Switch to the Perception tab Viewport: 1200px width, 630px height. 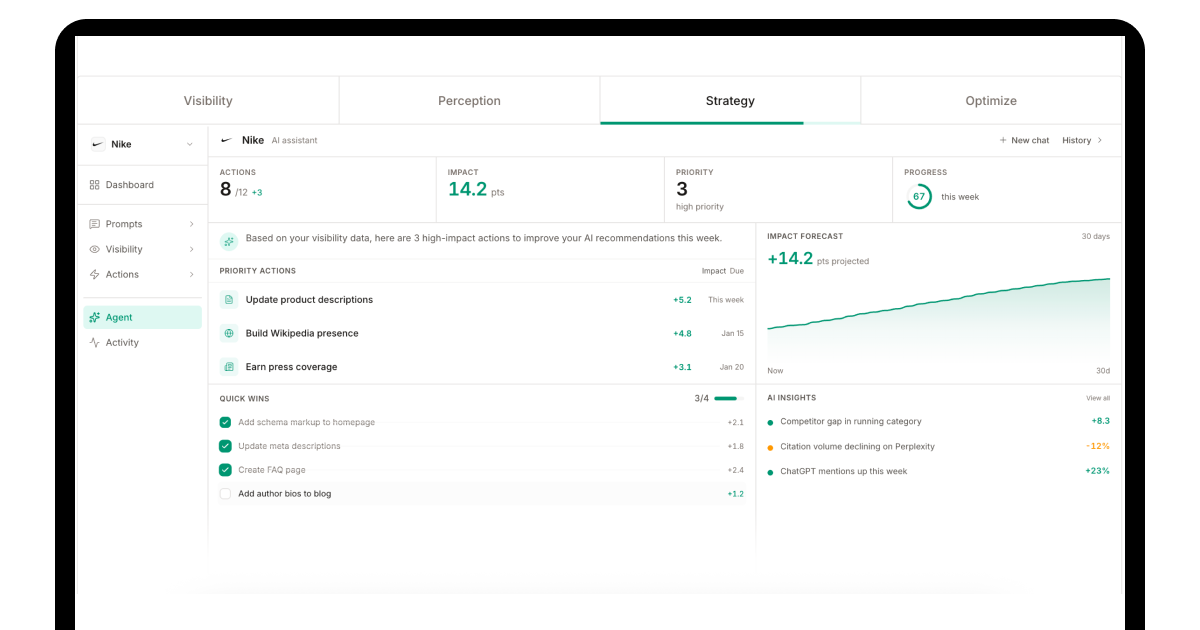click(x=469, y=101)
